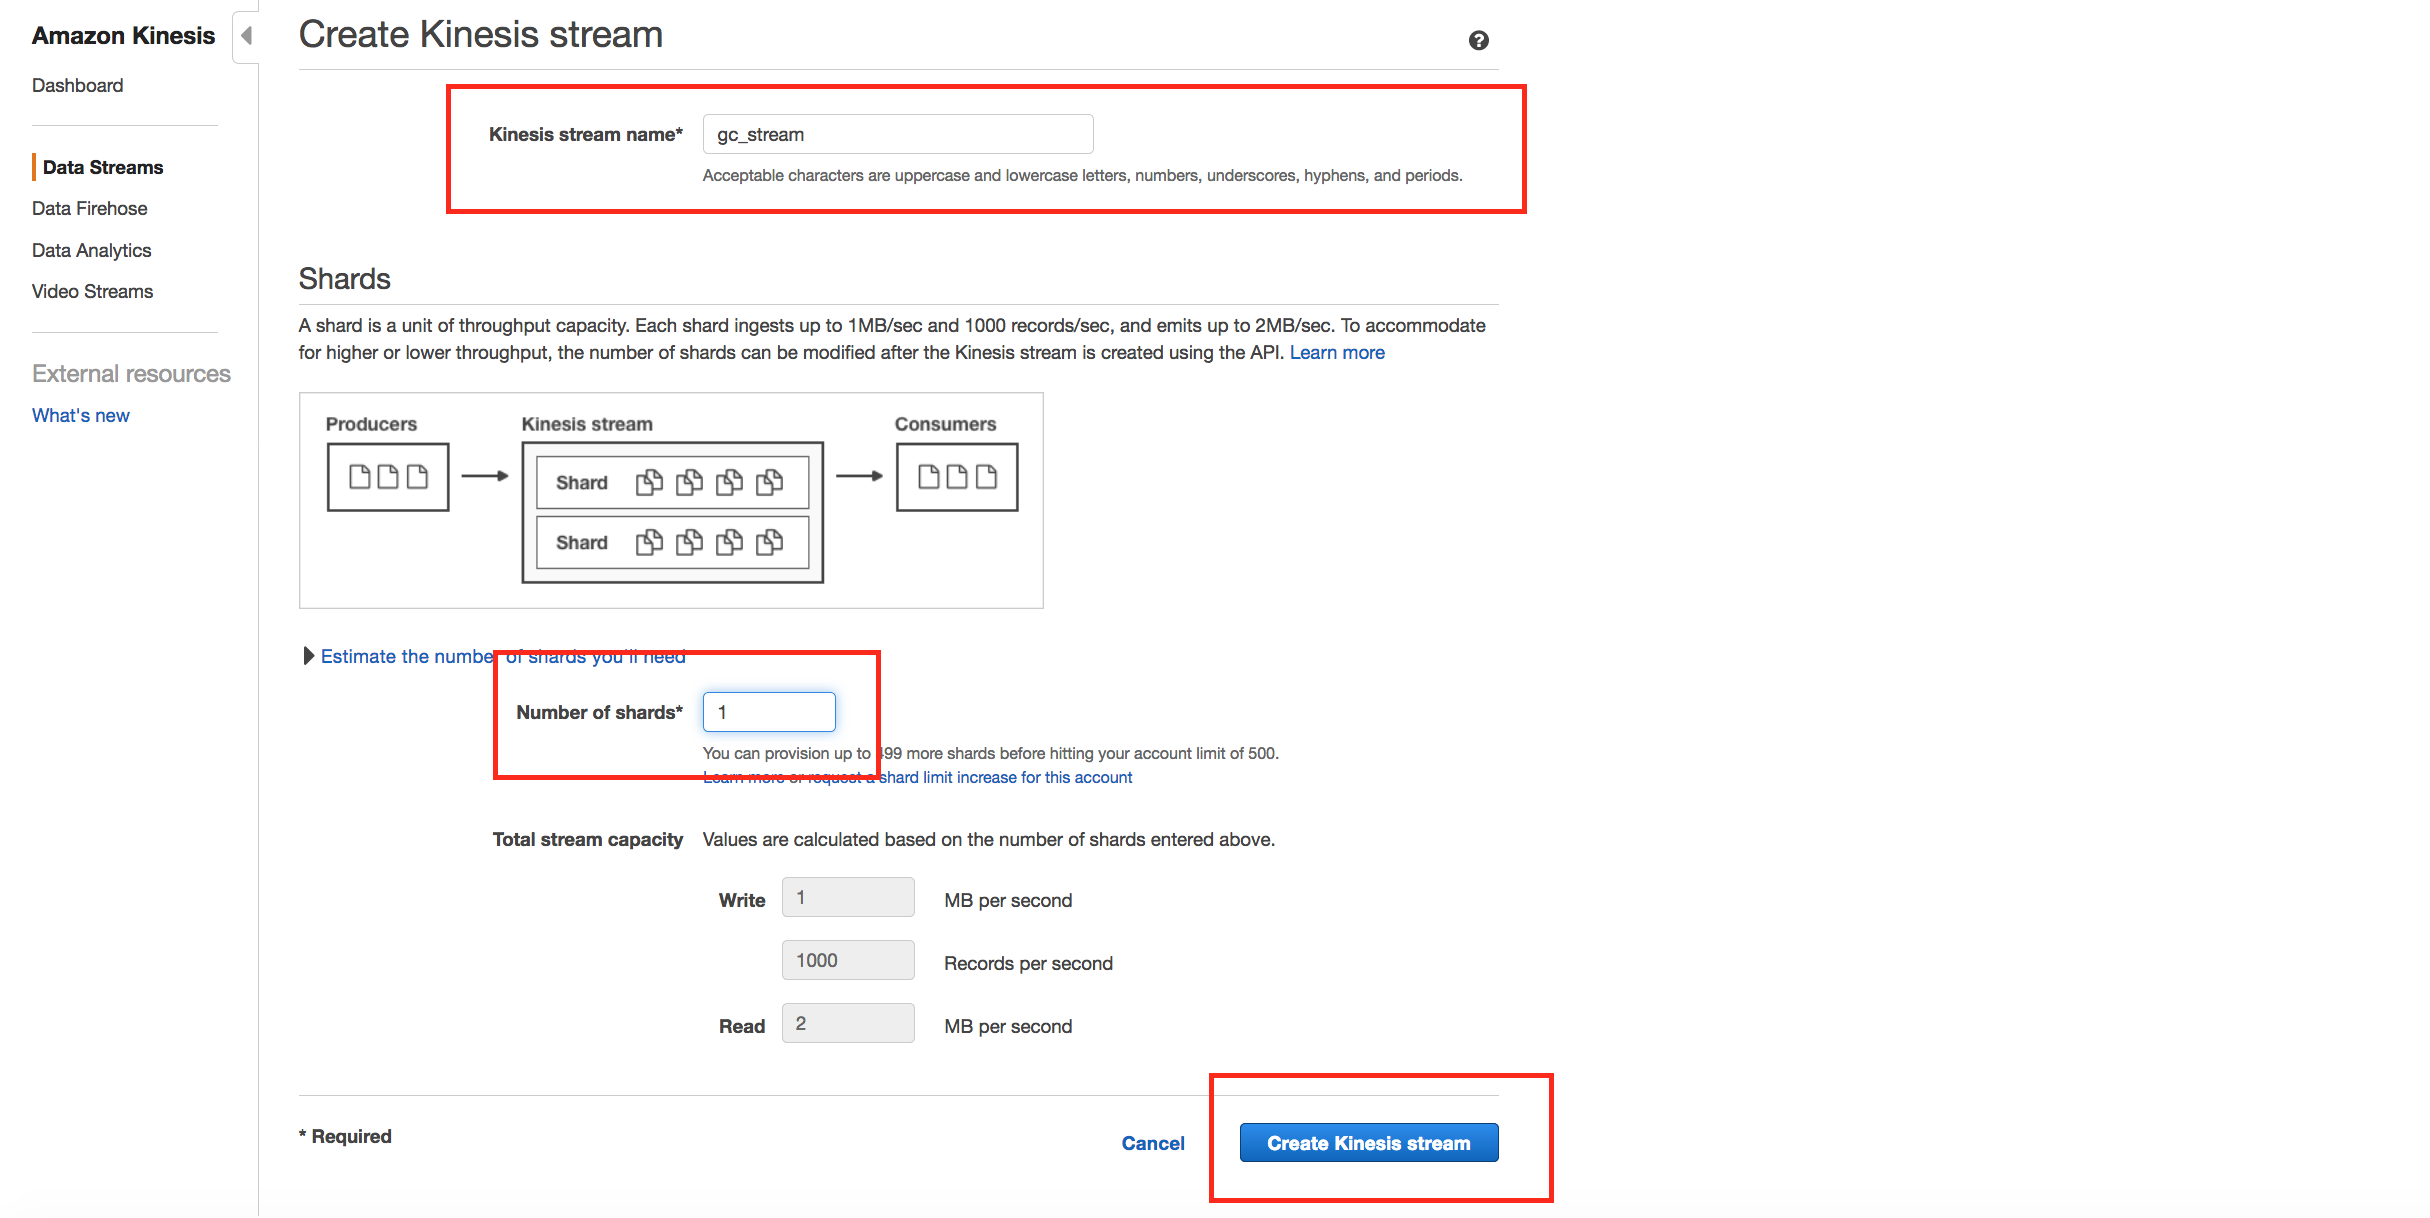Open shard limit increase request link
2430x1218 pixels.
[x=1005, y=777]
